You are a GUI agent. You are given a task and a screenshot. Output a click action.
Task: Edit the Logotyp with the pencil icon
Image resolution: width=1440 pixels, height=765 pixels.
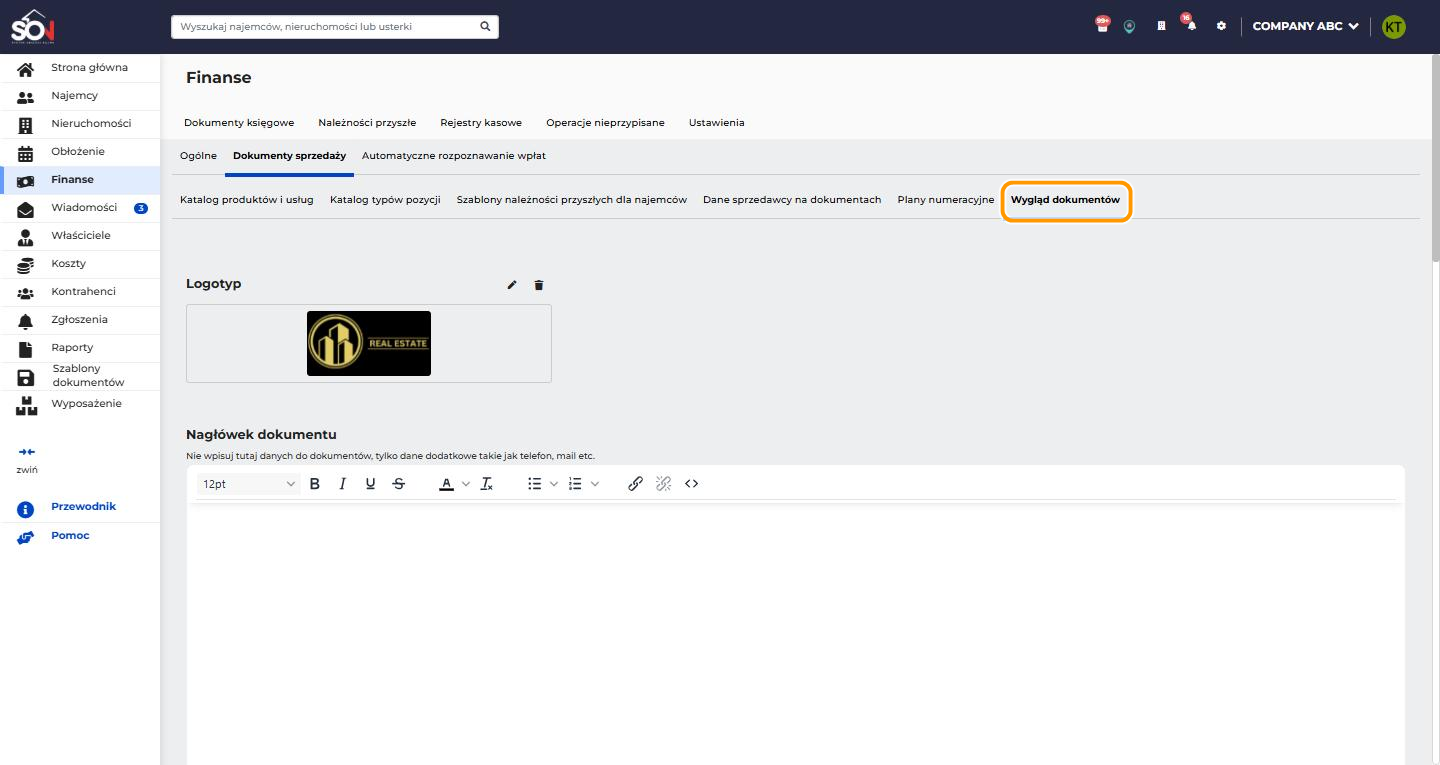pyautogui.click(x=512, y=285)
